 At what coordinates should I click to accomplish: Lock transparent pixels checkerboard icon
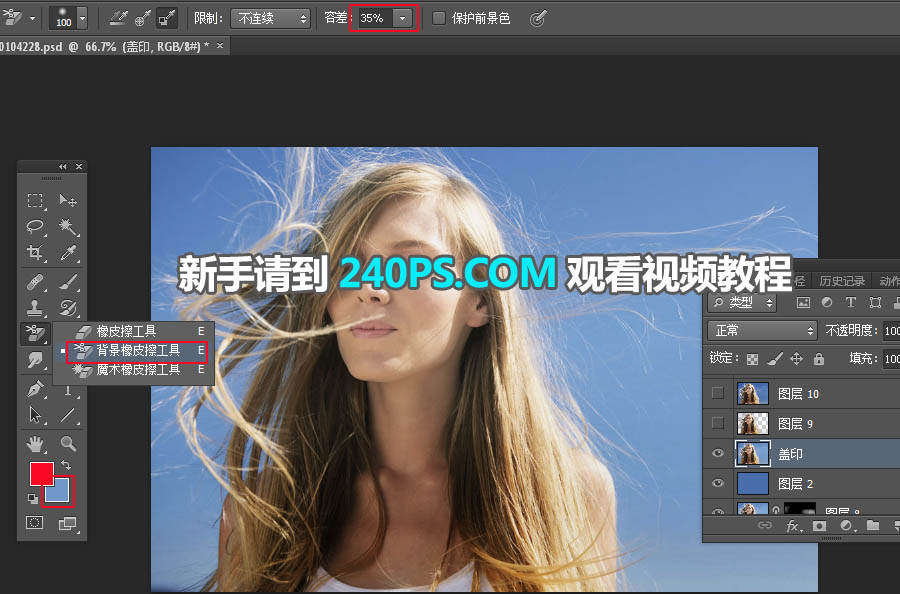[752, 359]
